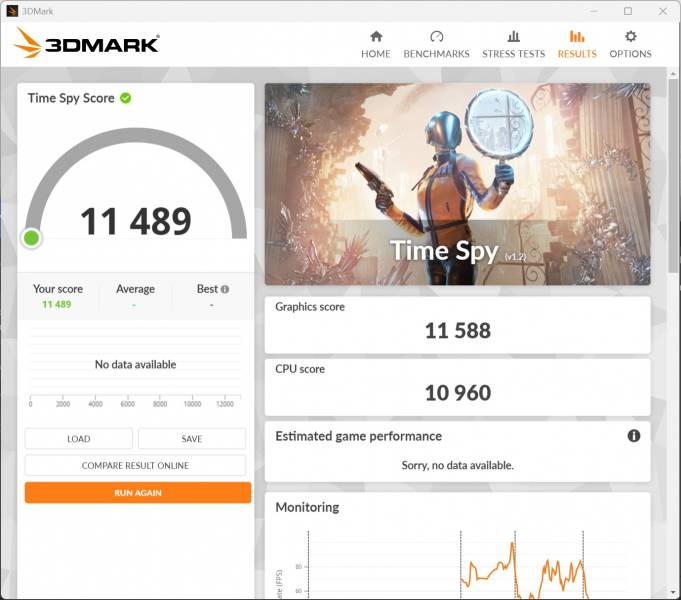The height and width of the screenshot is (600, 681).
Task: Click the info icon next to Best
Action: [x=225, y=289]
